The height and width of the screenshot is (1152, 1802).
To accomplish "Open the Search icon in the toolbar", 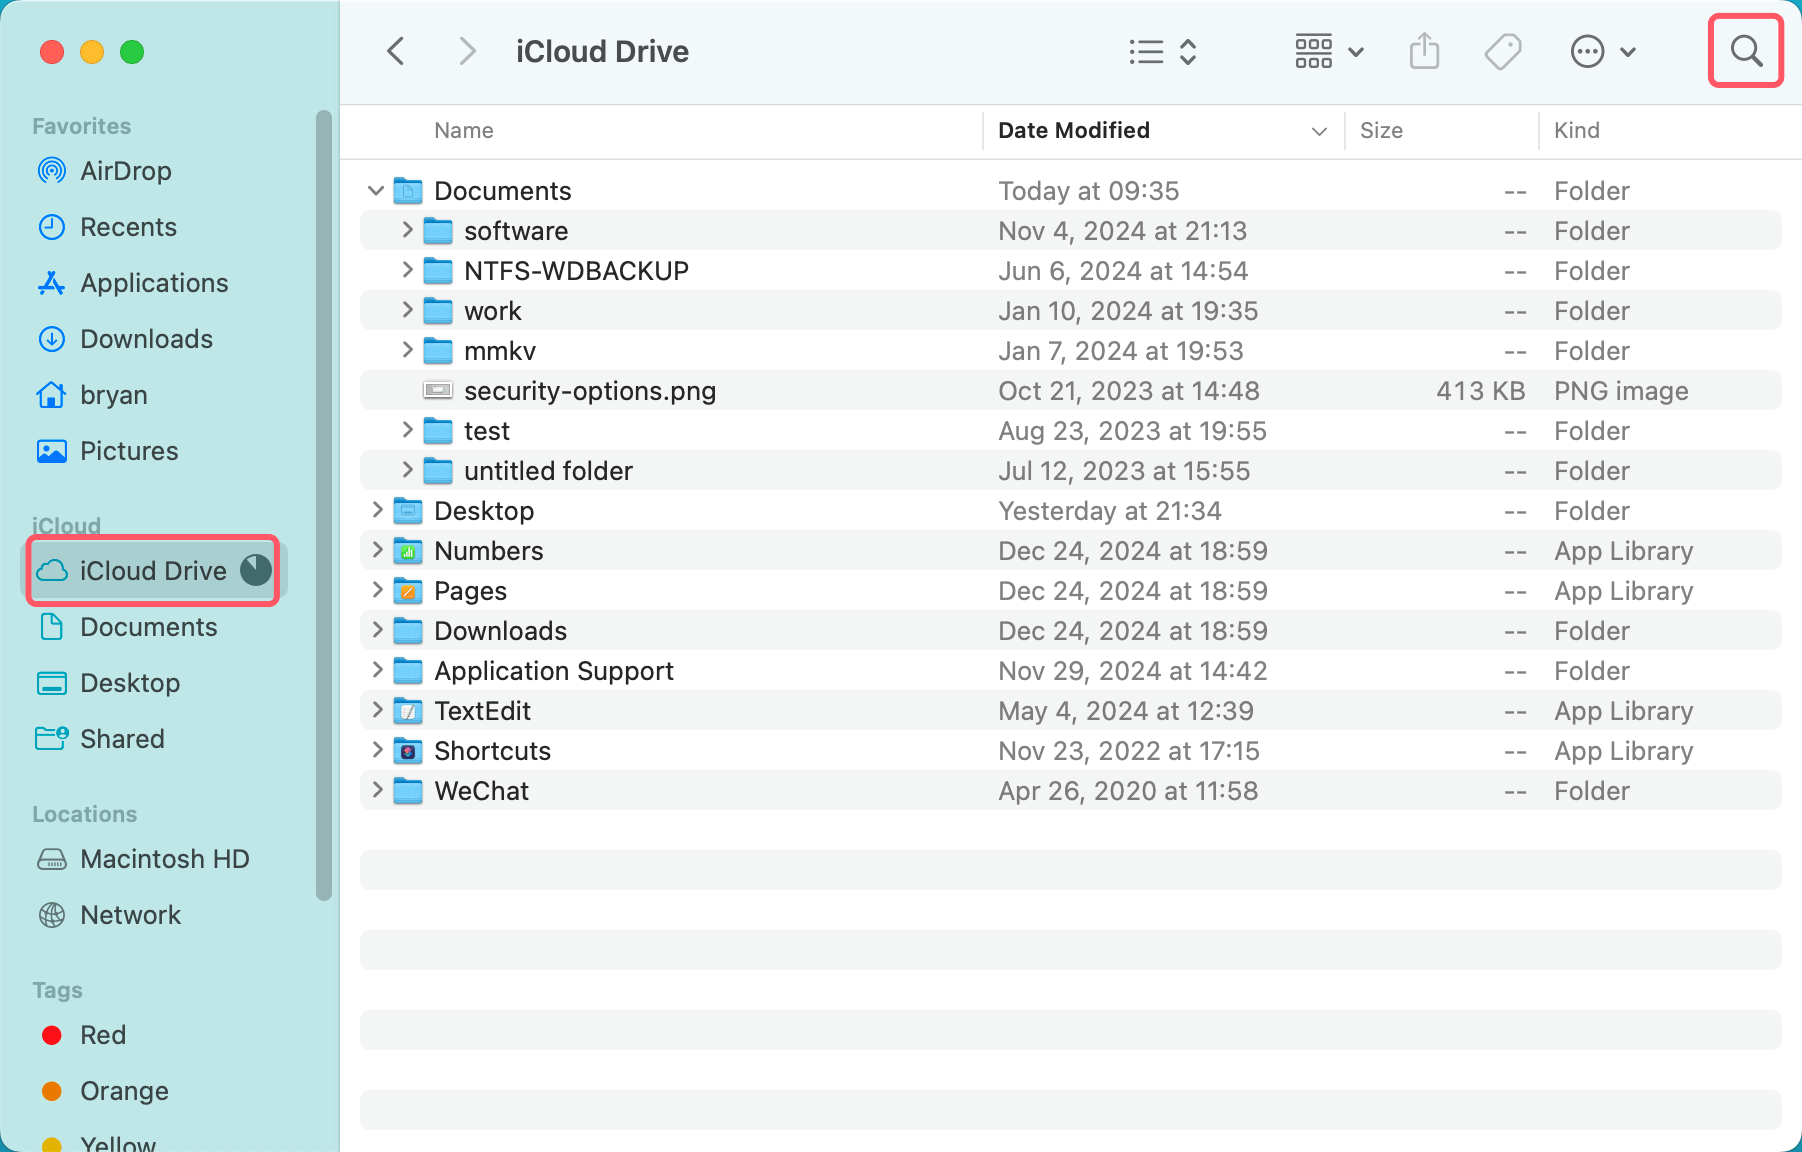I will tap(1745, 51).
